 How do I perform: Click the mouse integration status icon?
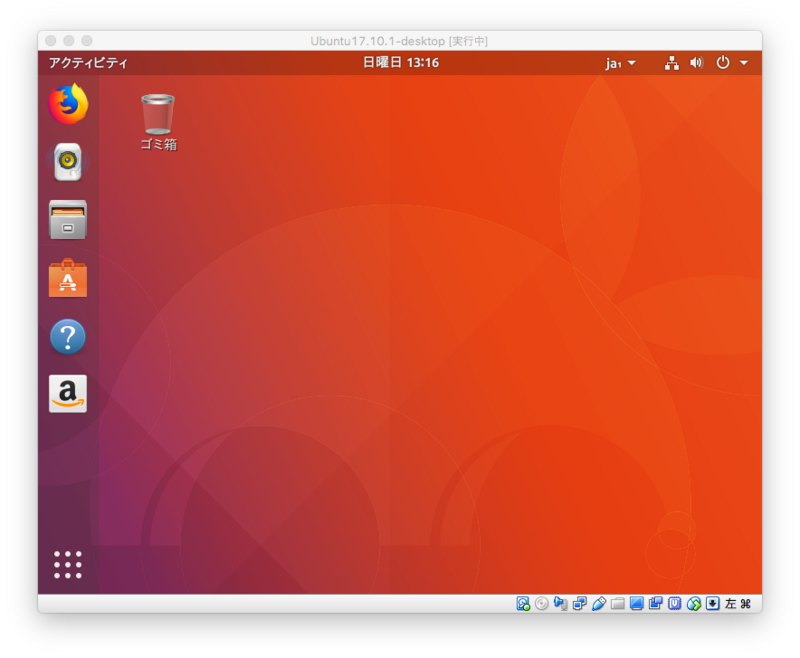(694, 604)
